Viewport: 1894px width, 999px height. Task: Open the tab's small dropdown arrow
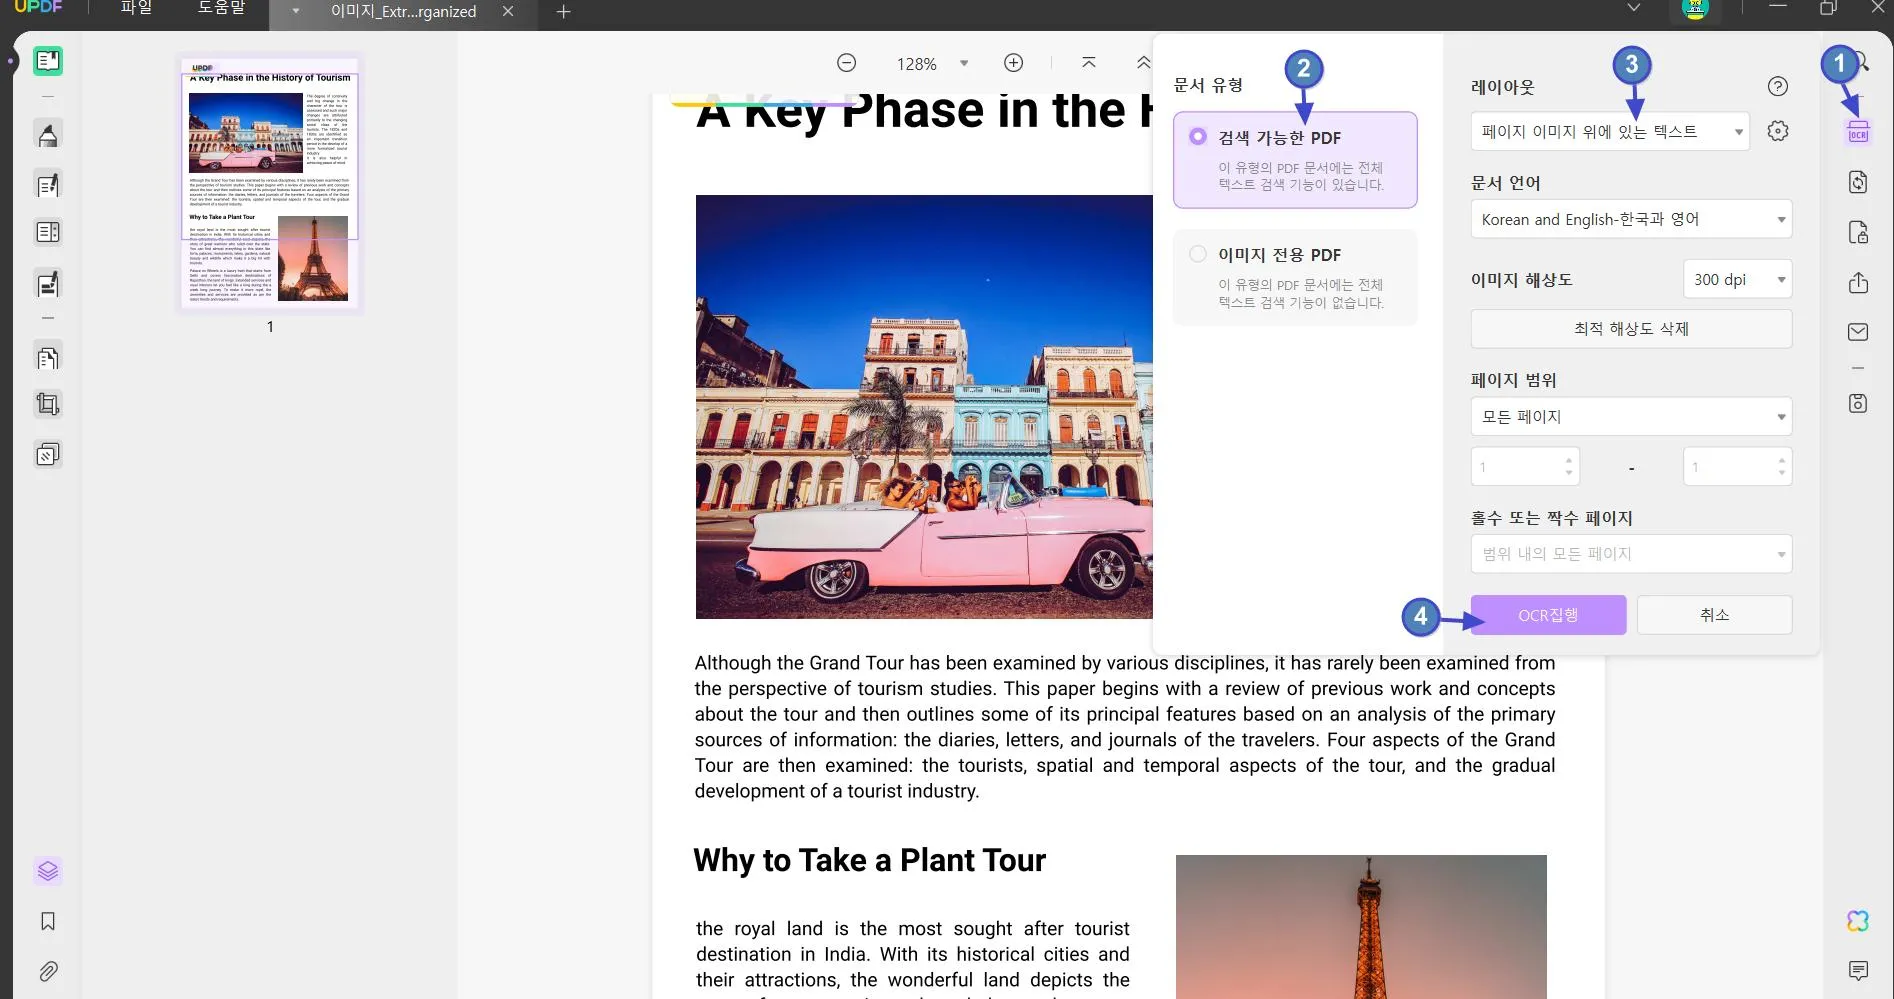point(296,11)
